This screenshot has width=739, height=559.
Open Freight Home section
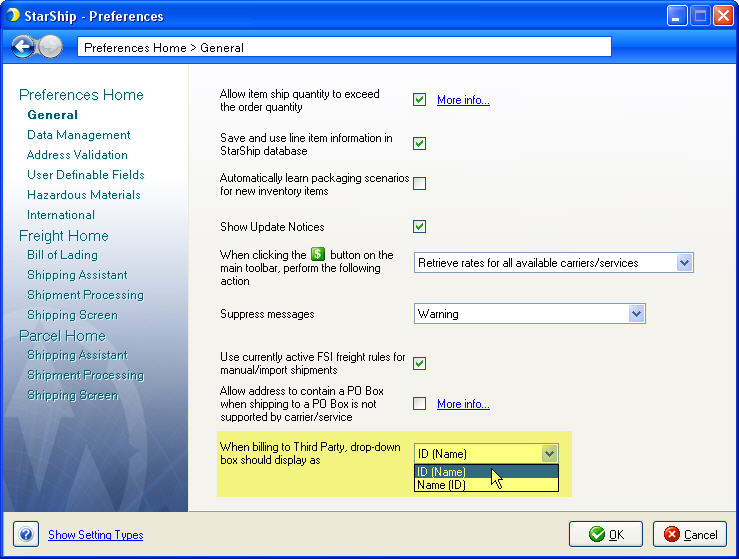(x=64, y=236)
